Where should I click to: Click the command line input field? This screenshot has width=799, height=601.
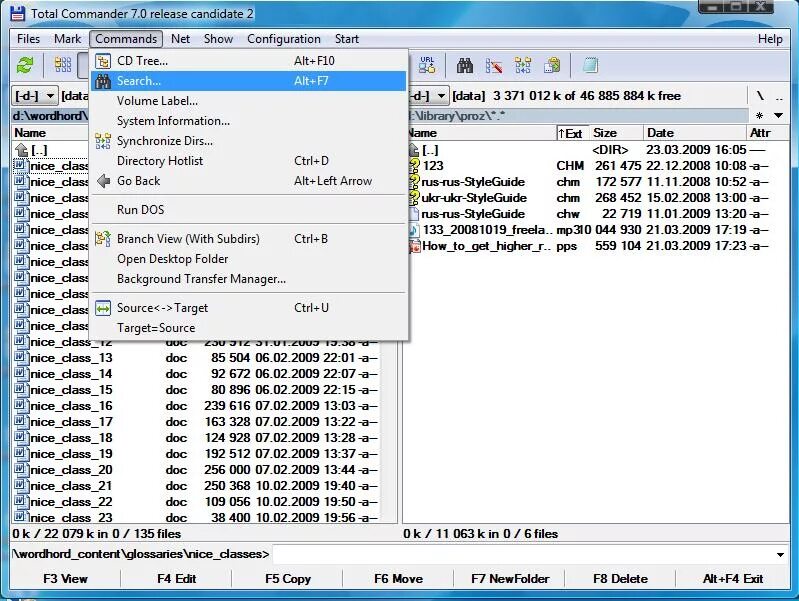tap(523, 554)
